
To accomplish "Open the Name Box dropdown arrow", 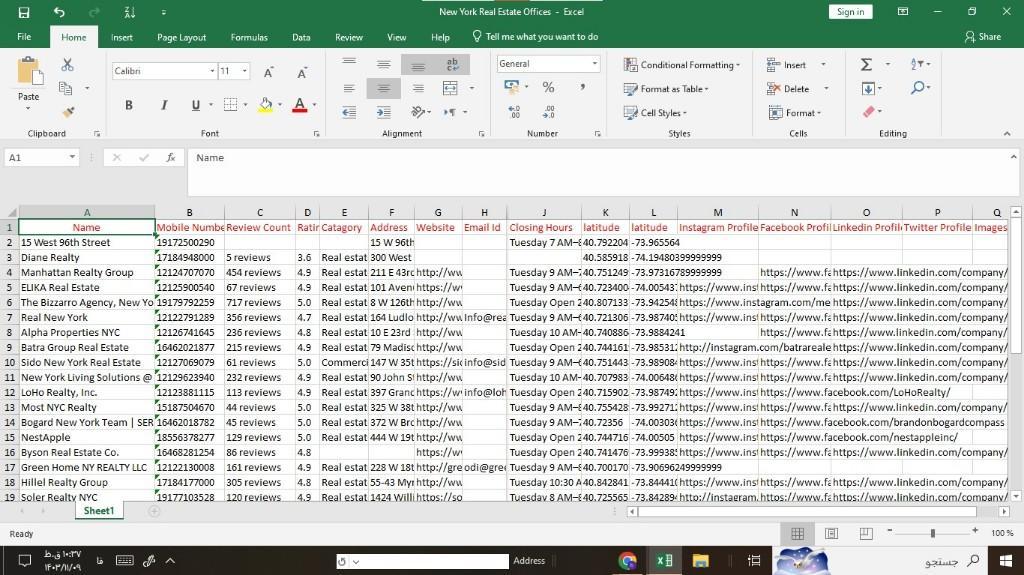I will coord(72,157).
